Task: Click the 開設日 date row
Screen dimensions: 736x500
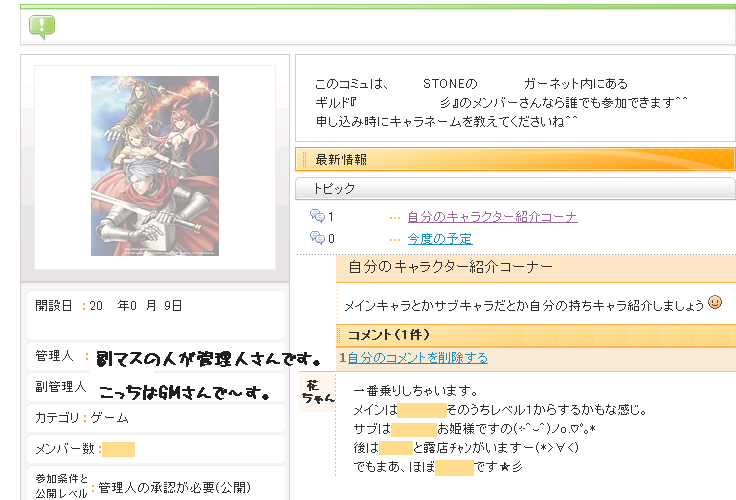Action: [x=155, y=306]
